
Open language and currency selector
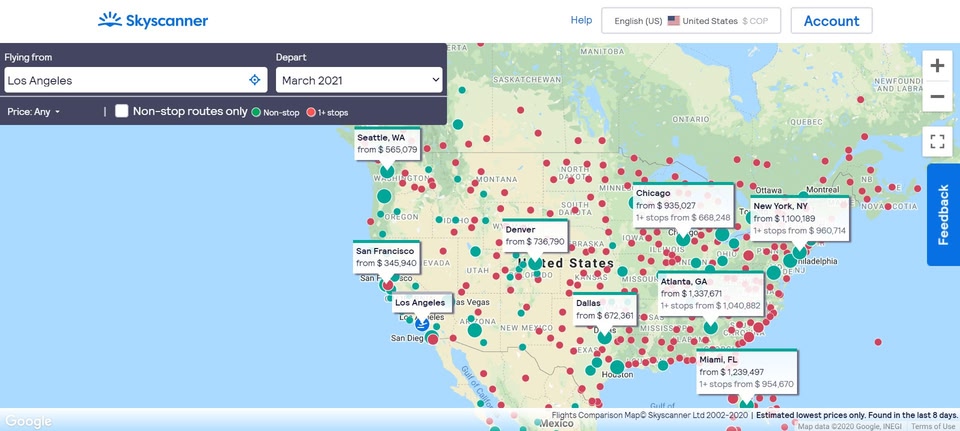click(691, 21)
